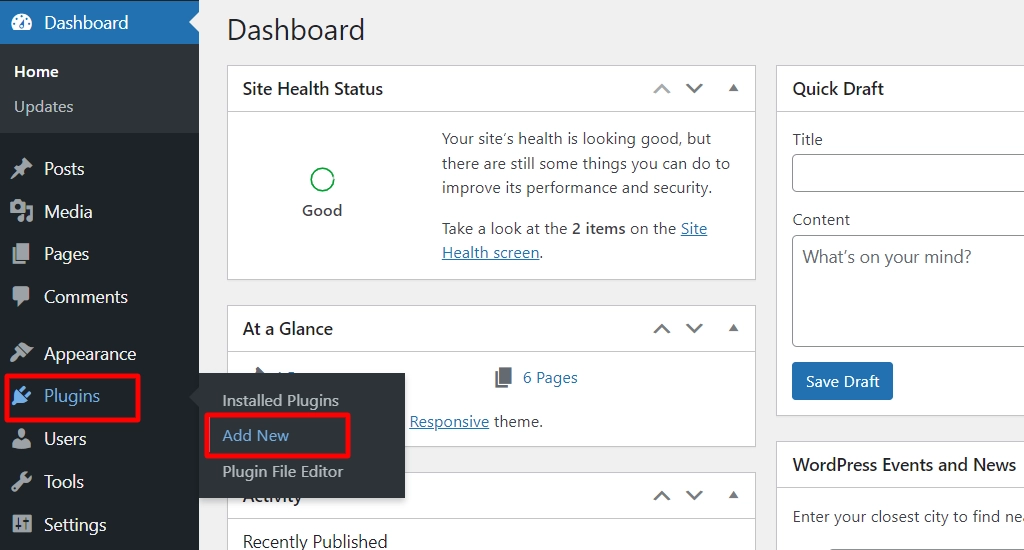Move Site Health Status panel up

point(662,89)
